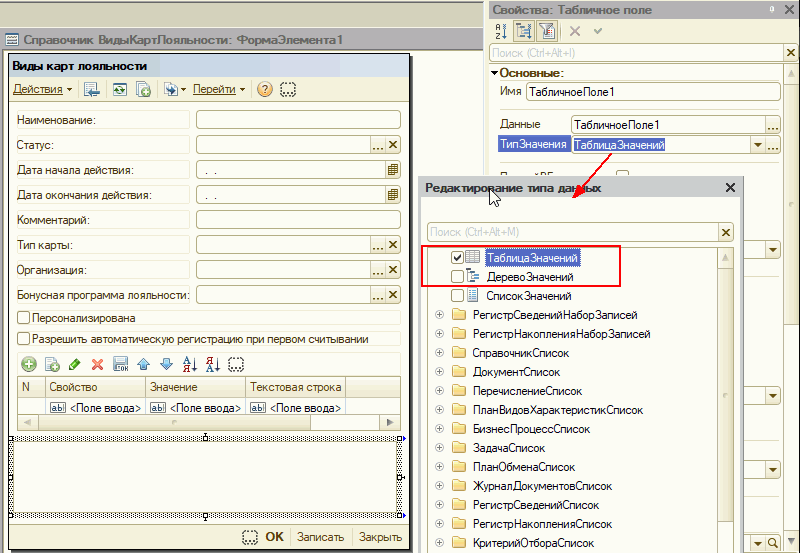Open the ТипЗначения dropdown arrow

click(x=758, y=145)
